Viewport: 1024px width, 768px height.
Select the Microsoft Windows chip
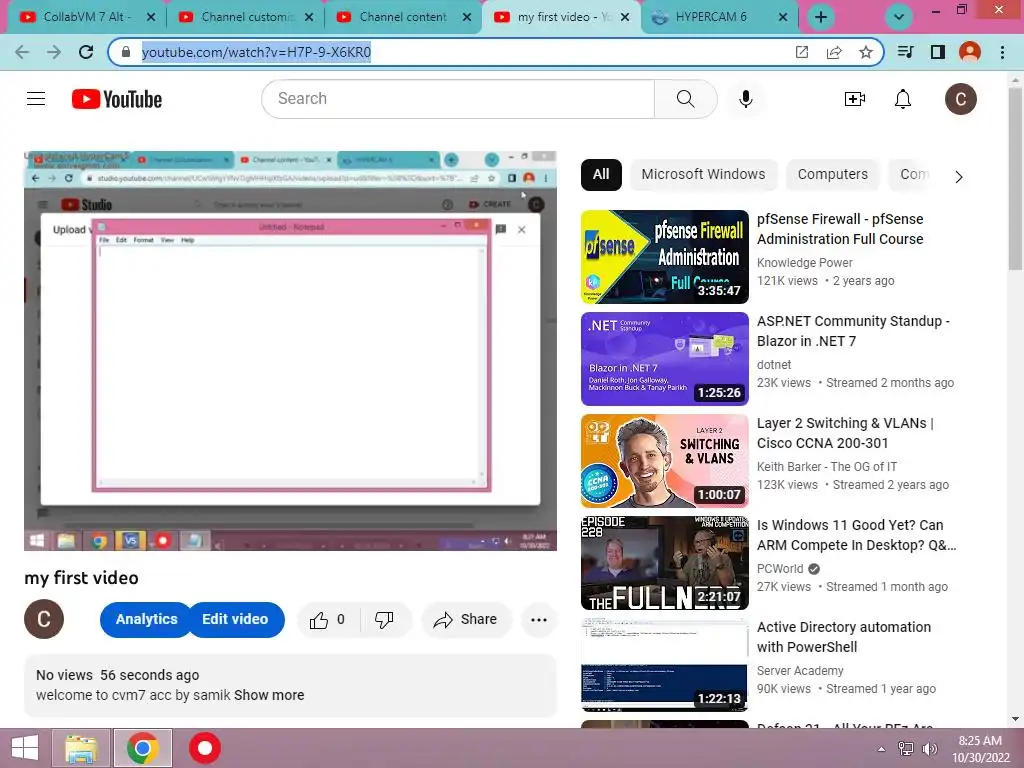point(703,174)
